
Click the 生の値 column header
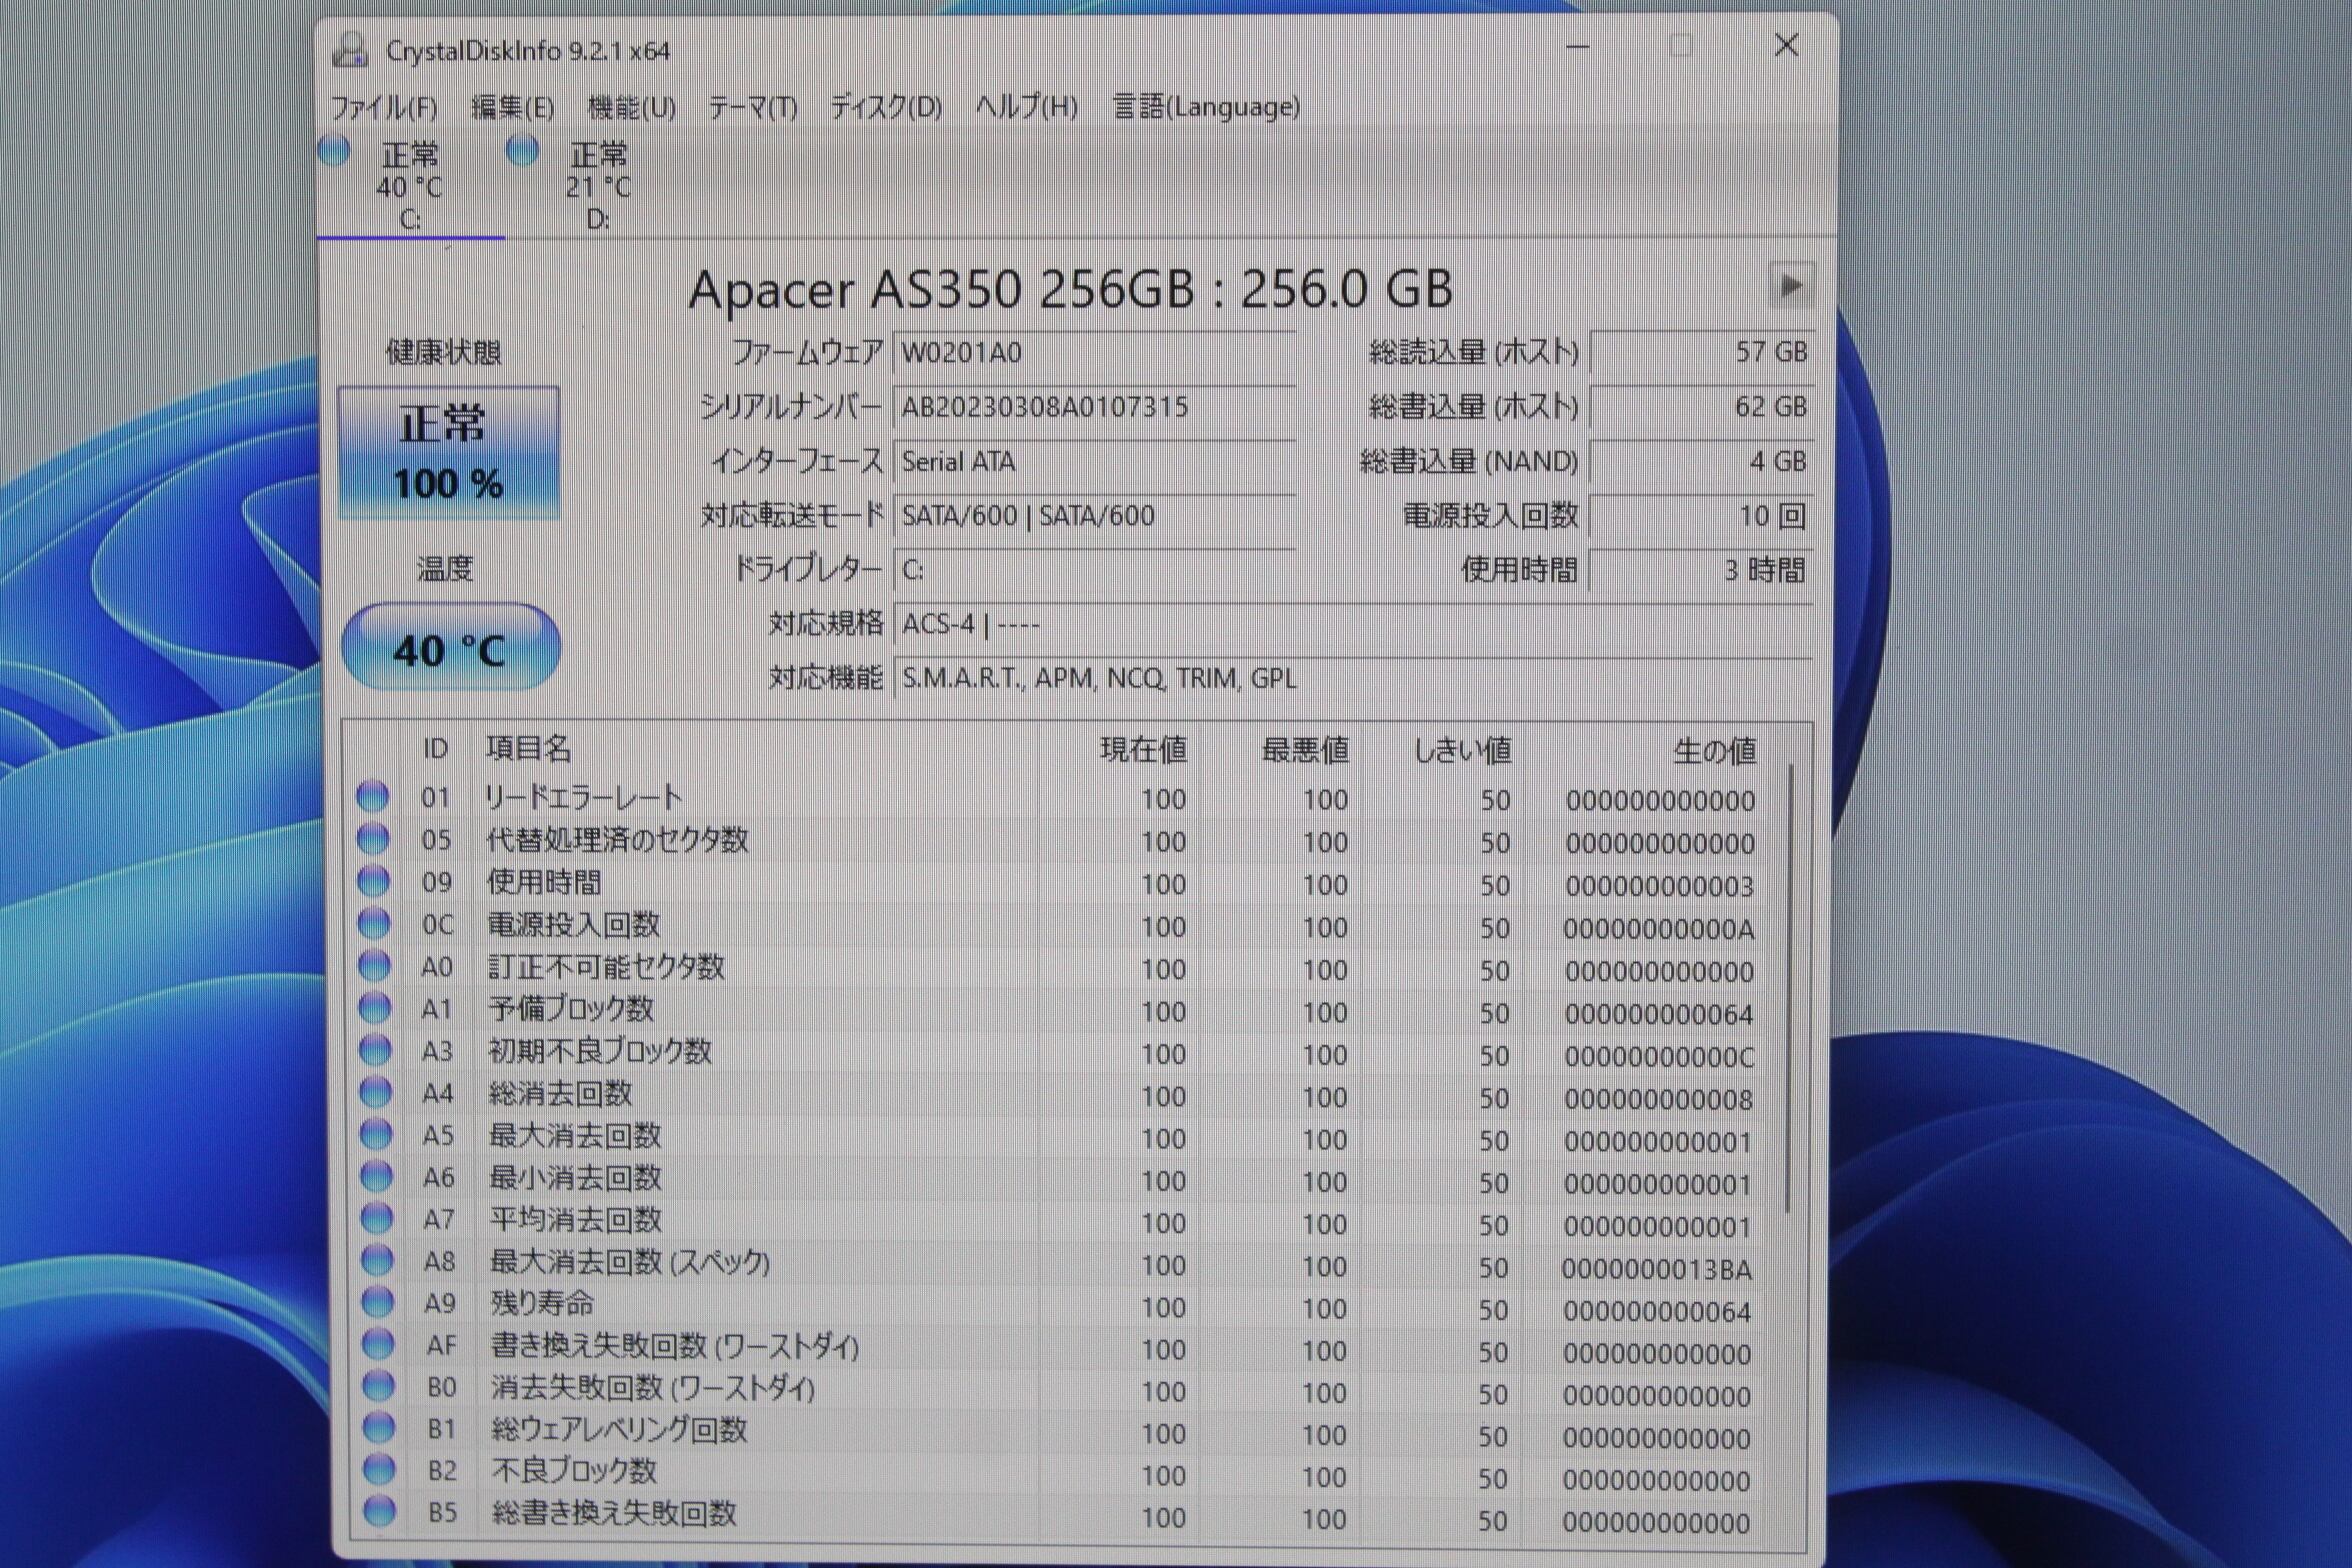(1714, 750)
